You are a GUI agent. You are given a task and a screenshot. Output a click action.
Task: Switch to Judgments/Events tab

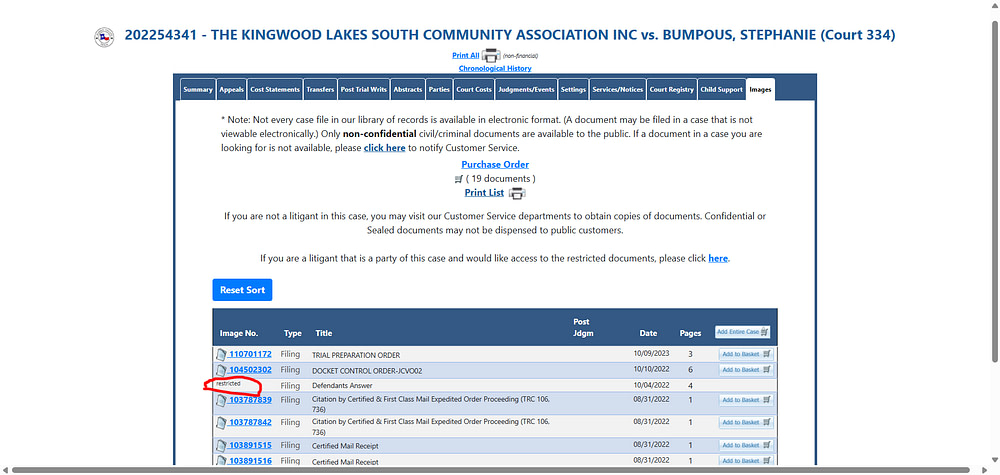[x=526, y=90]
